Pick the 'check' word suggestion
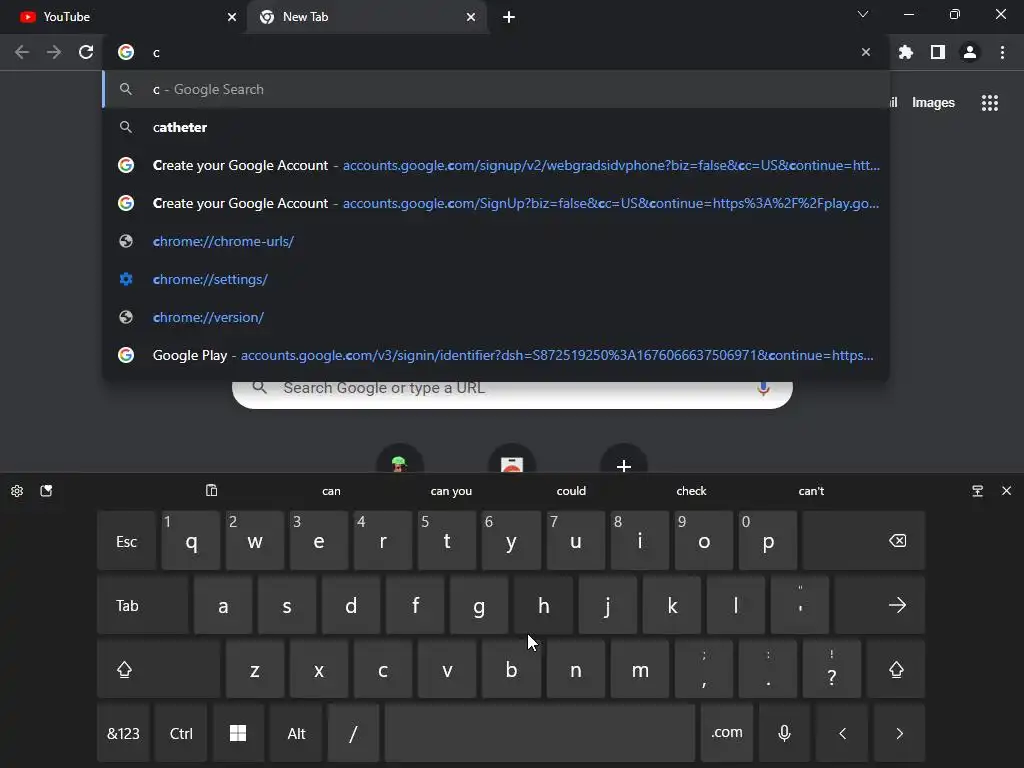 point(692,491)
